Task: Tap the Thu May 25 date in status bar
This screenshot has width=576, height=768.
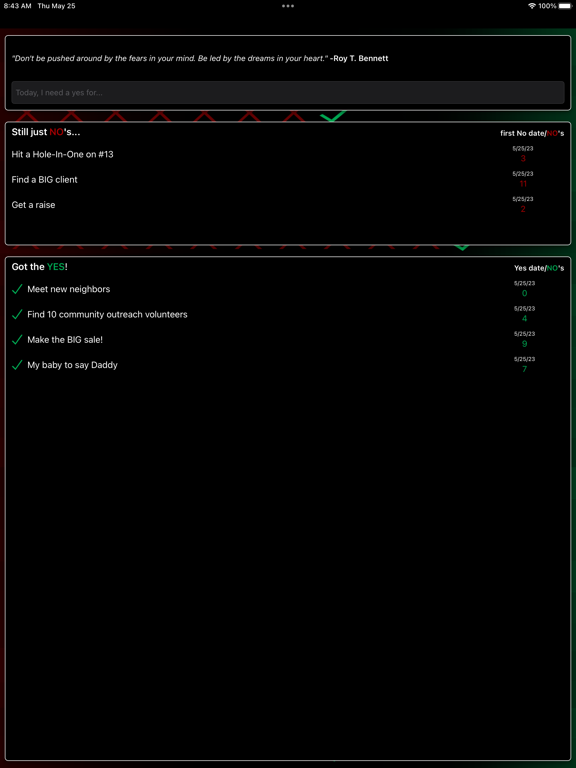Action: coord(56,6)
